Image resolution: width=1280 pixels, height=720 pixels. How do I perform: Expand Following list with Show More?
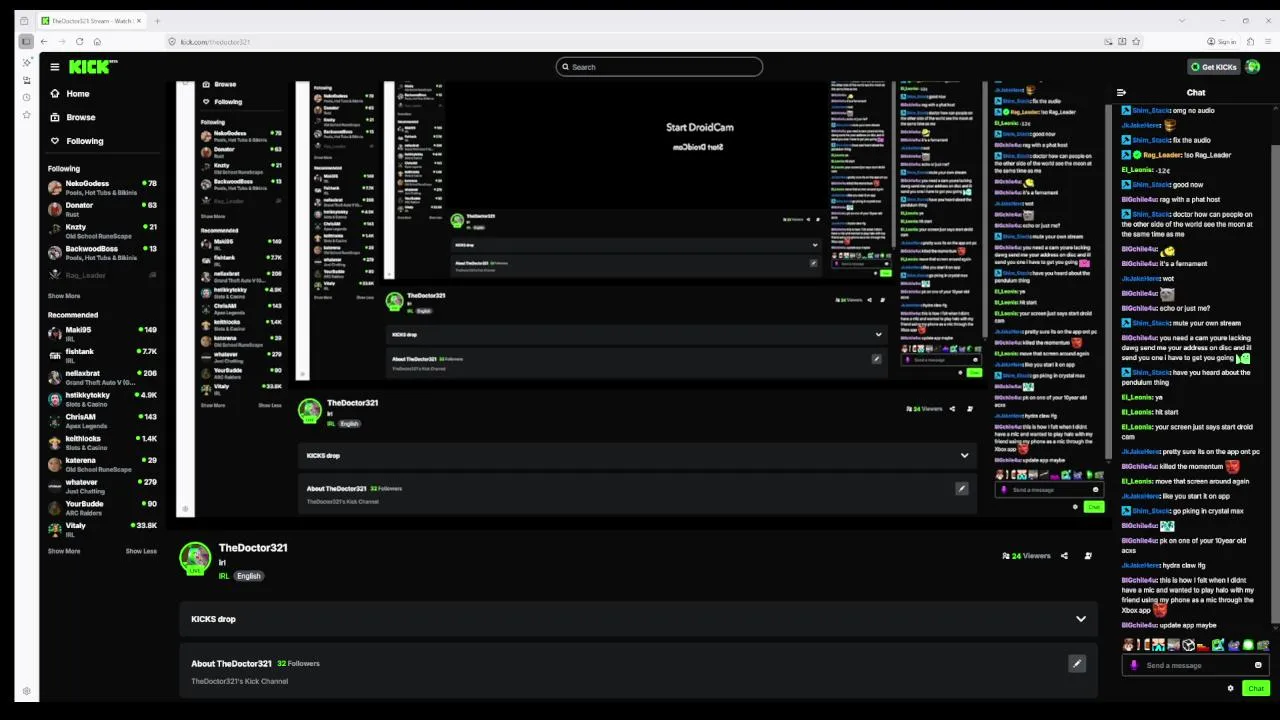click(64, 296)
